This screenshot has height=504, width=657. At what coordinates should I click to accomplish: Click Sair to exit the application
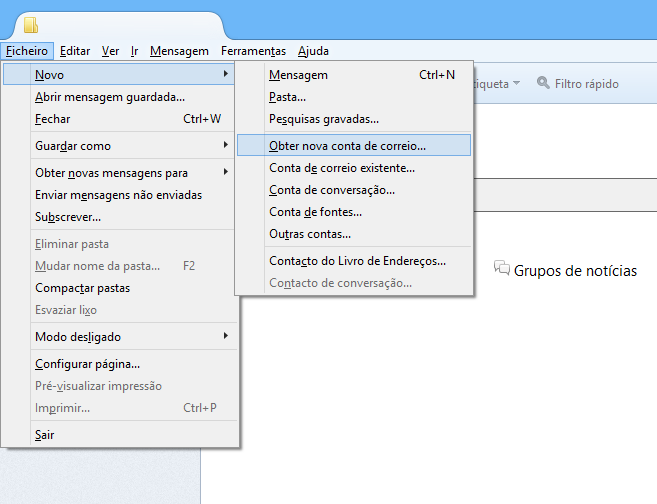[x=44, y=435]
